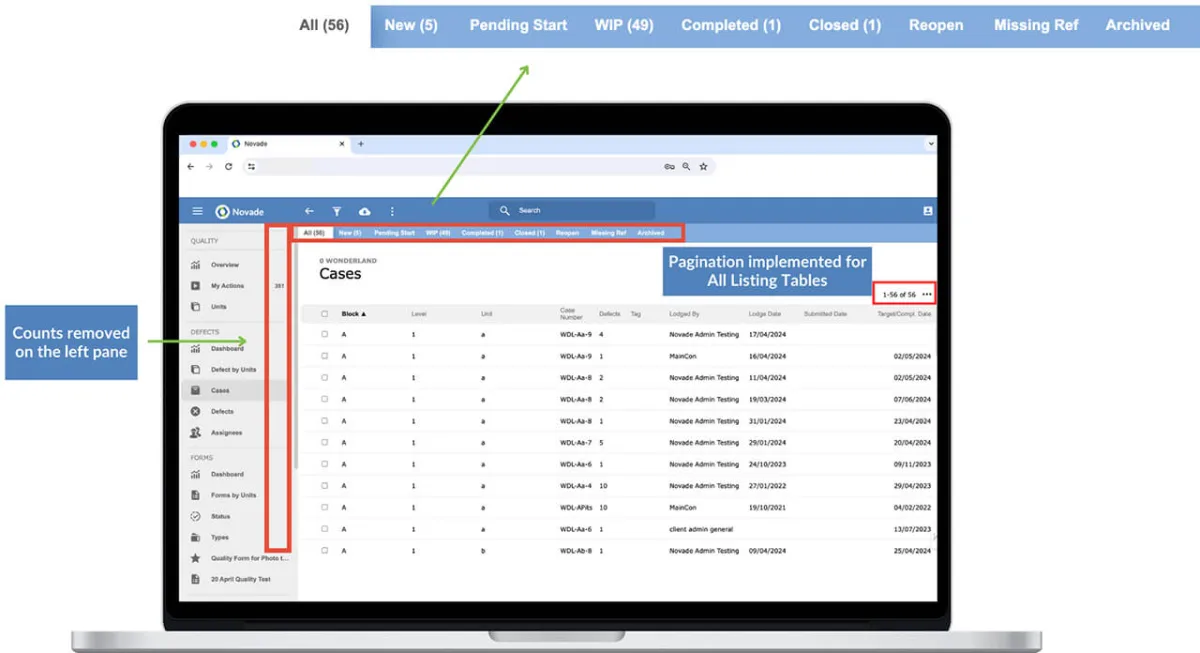Open the hamburger menu beside Novade logo
1200x653 pixels.
point(198,212)
